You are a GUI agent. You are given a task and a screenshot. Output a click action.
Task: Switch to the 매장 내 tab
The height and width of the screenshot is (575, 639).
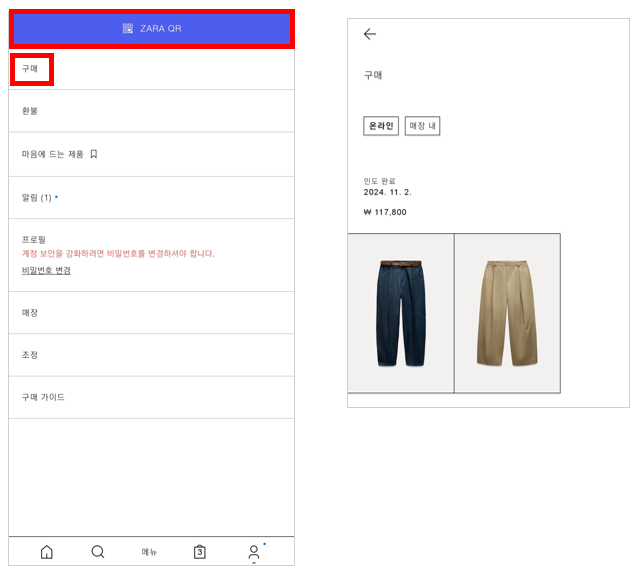[422, 126]
